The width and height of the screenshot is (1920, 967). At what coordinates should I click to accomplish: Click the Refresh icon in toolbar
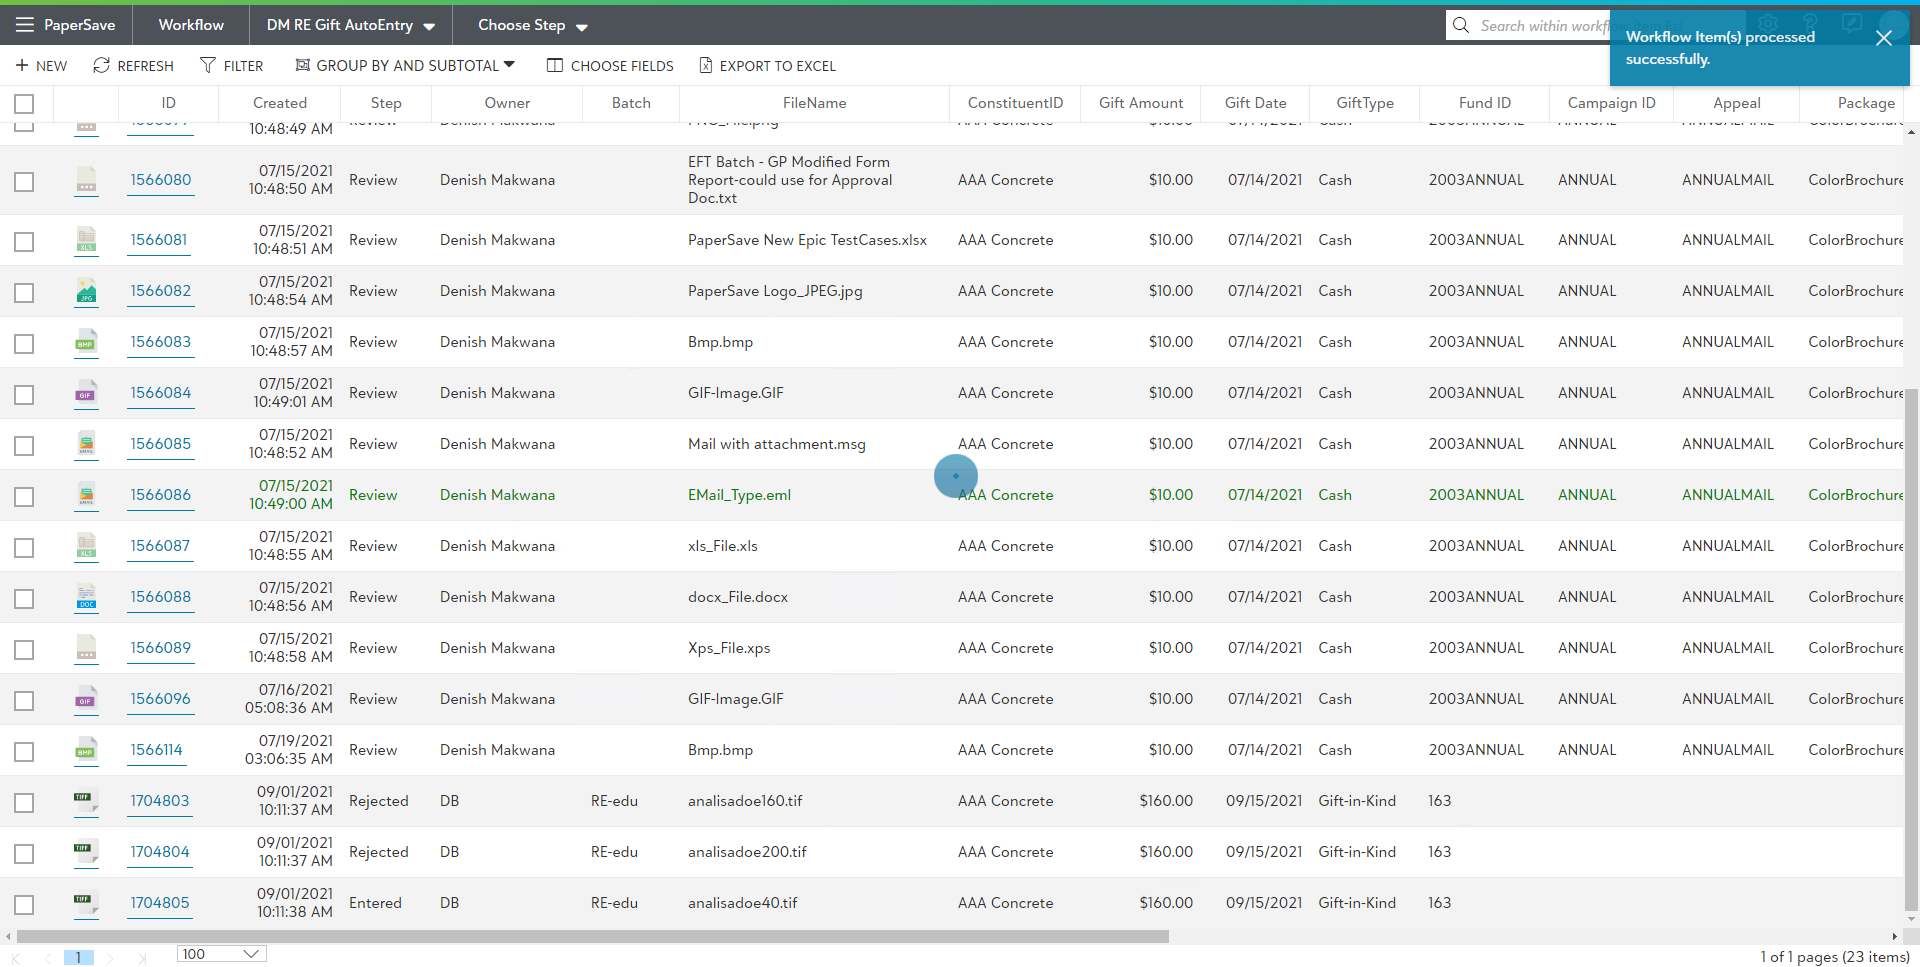101,66
